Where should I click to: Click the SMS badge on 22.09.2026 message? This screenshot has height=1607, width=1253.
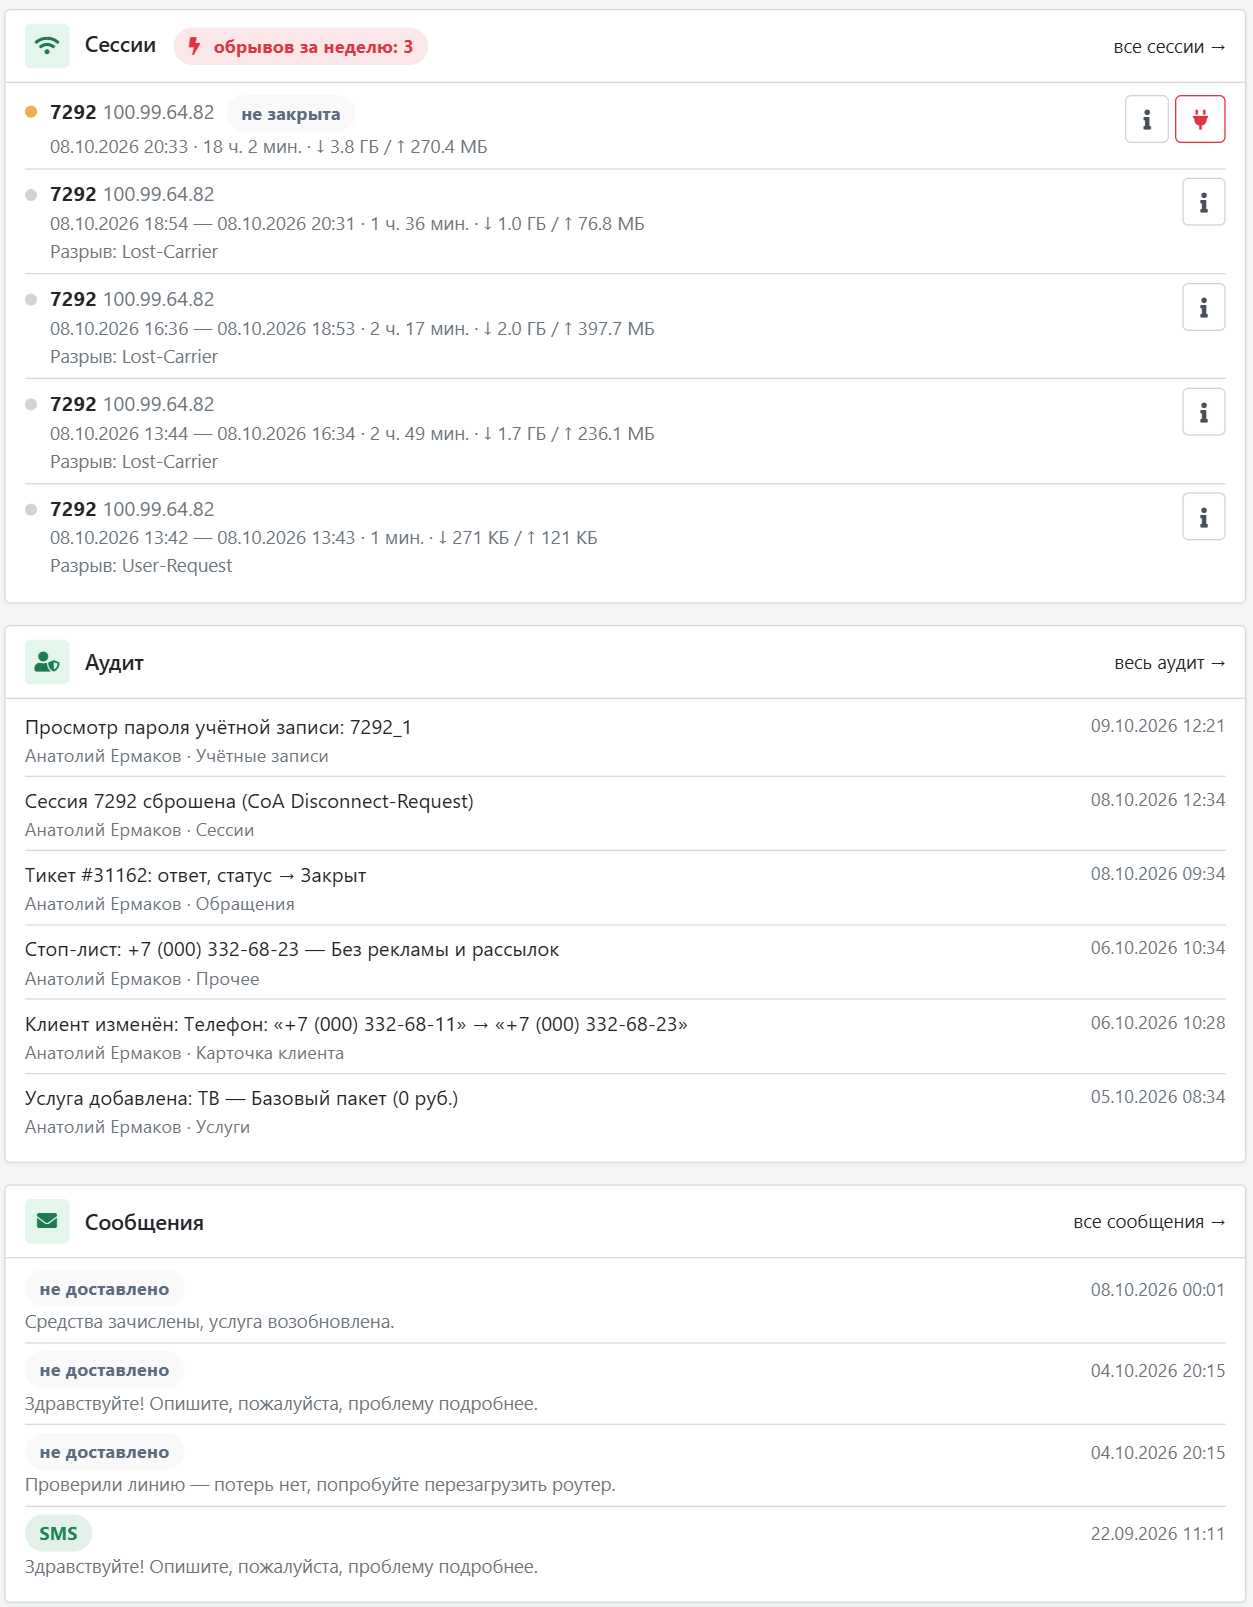[58, 1533]
